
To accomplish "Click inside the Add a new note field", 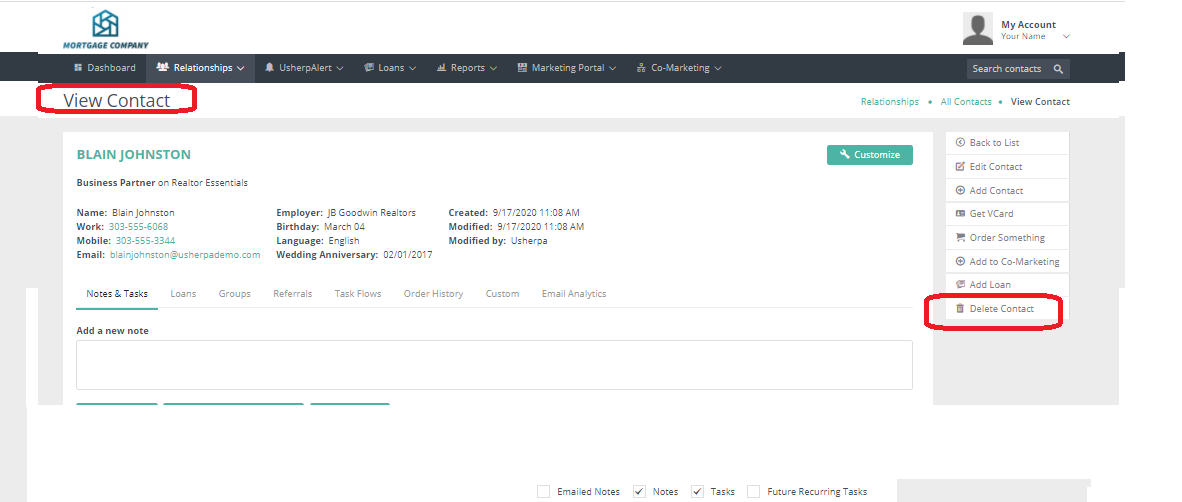I will 494,365.
